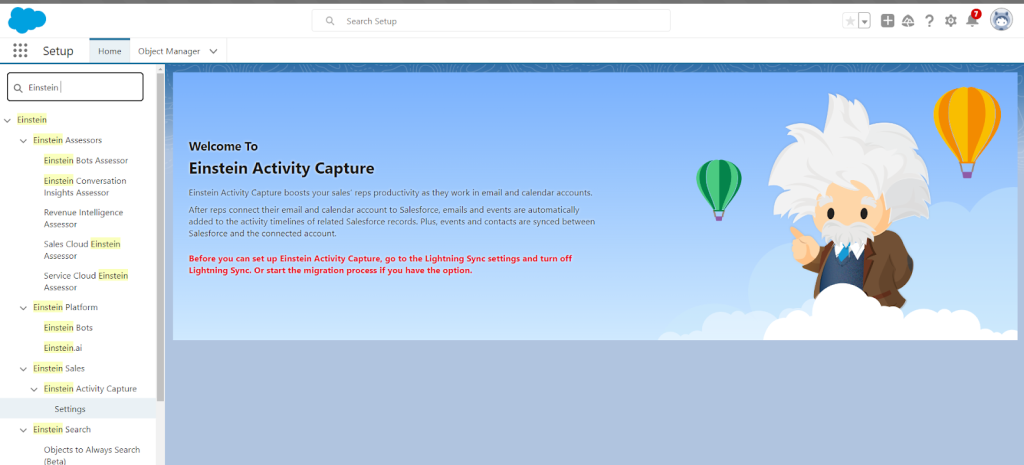
Task: Open the Global Actions plus icon
Action: tap(887, 21)
